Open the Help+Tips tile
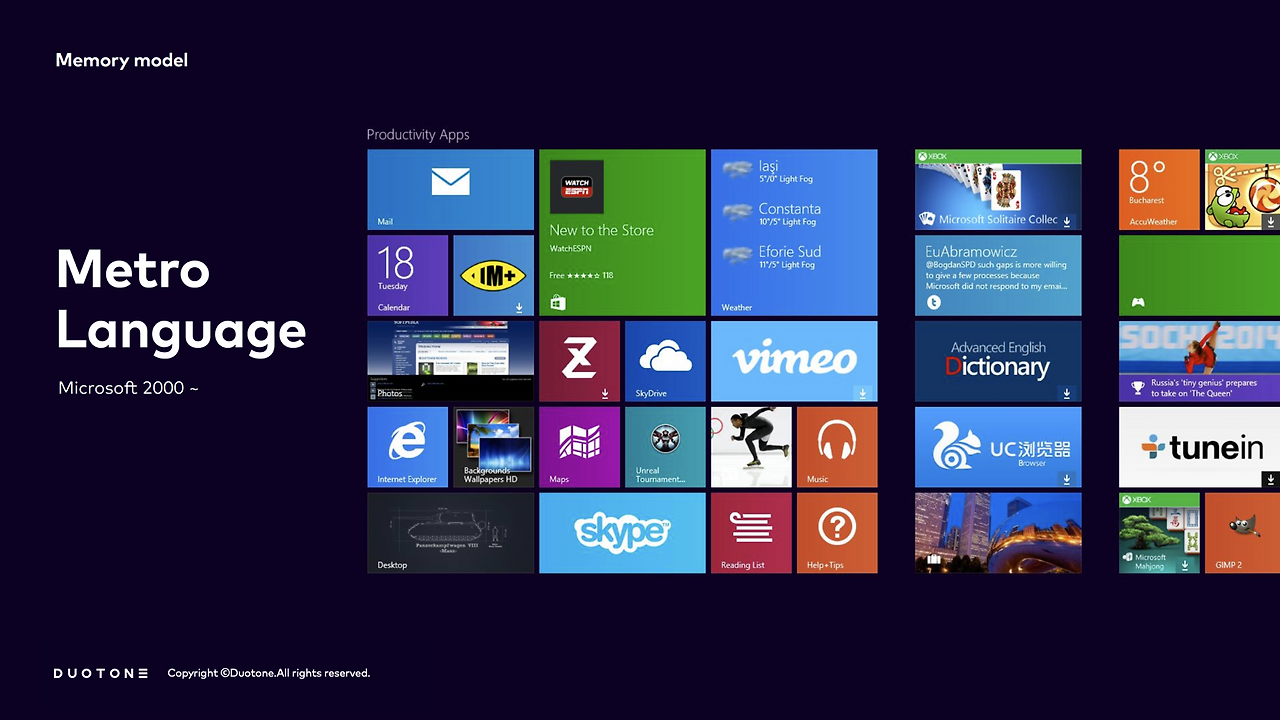1280x720 pixels. pyautogui.click(x=837, y=533)
